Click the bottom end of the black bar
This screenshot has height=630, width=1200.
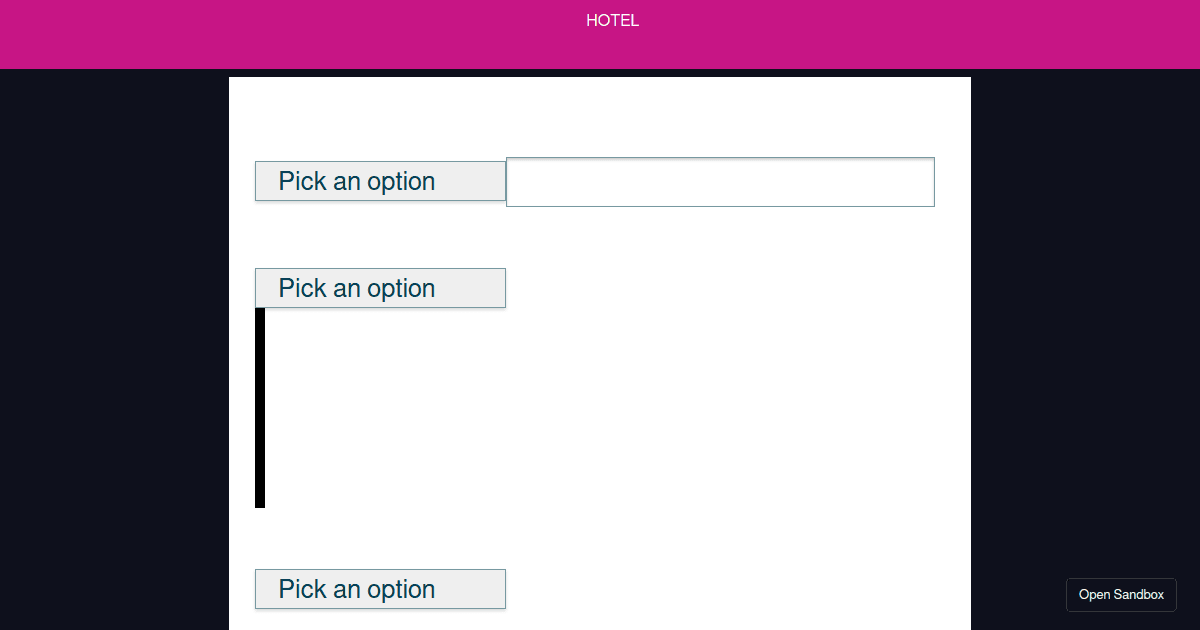coord(260,503)
